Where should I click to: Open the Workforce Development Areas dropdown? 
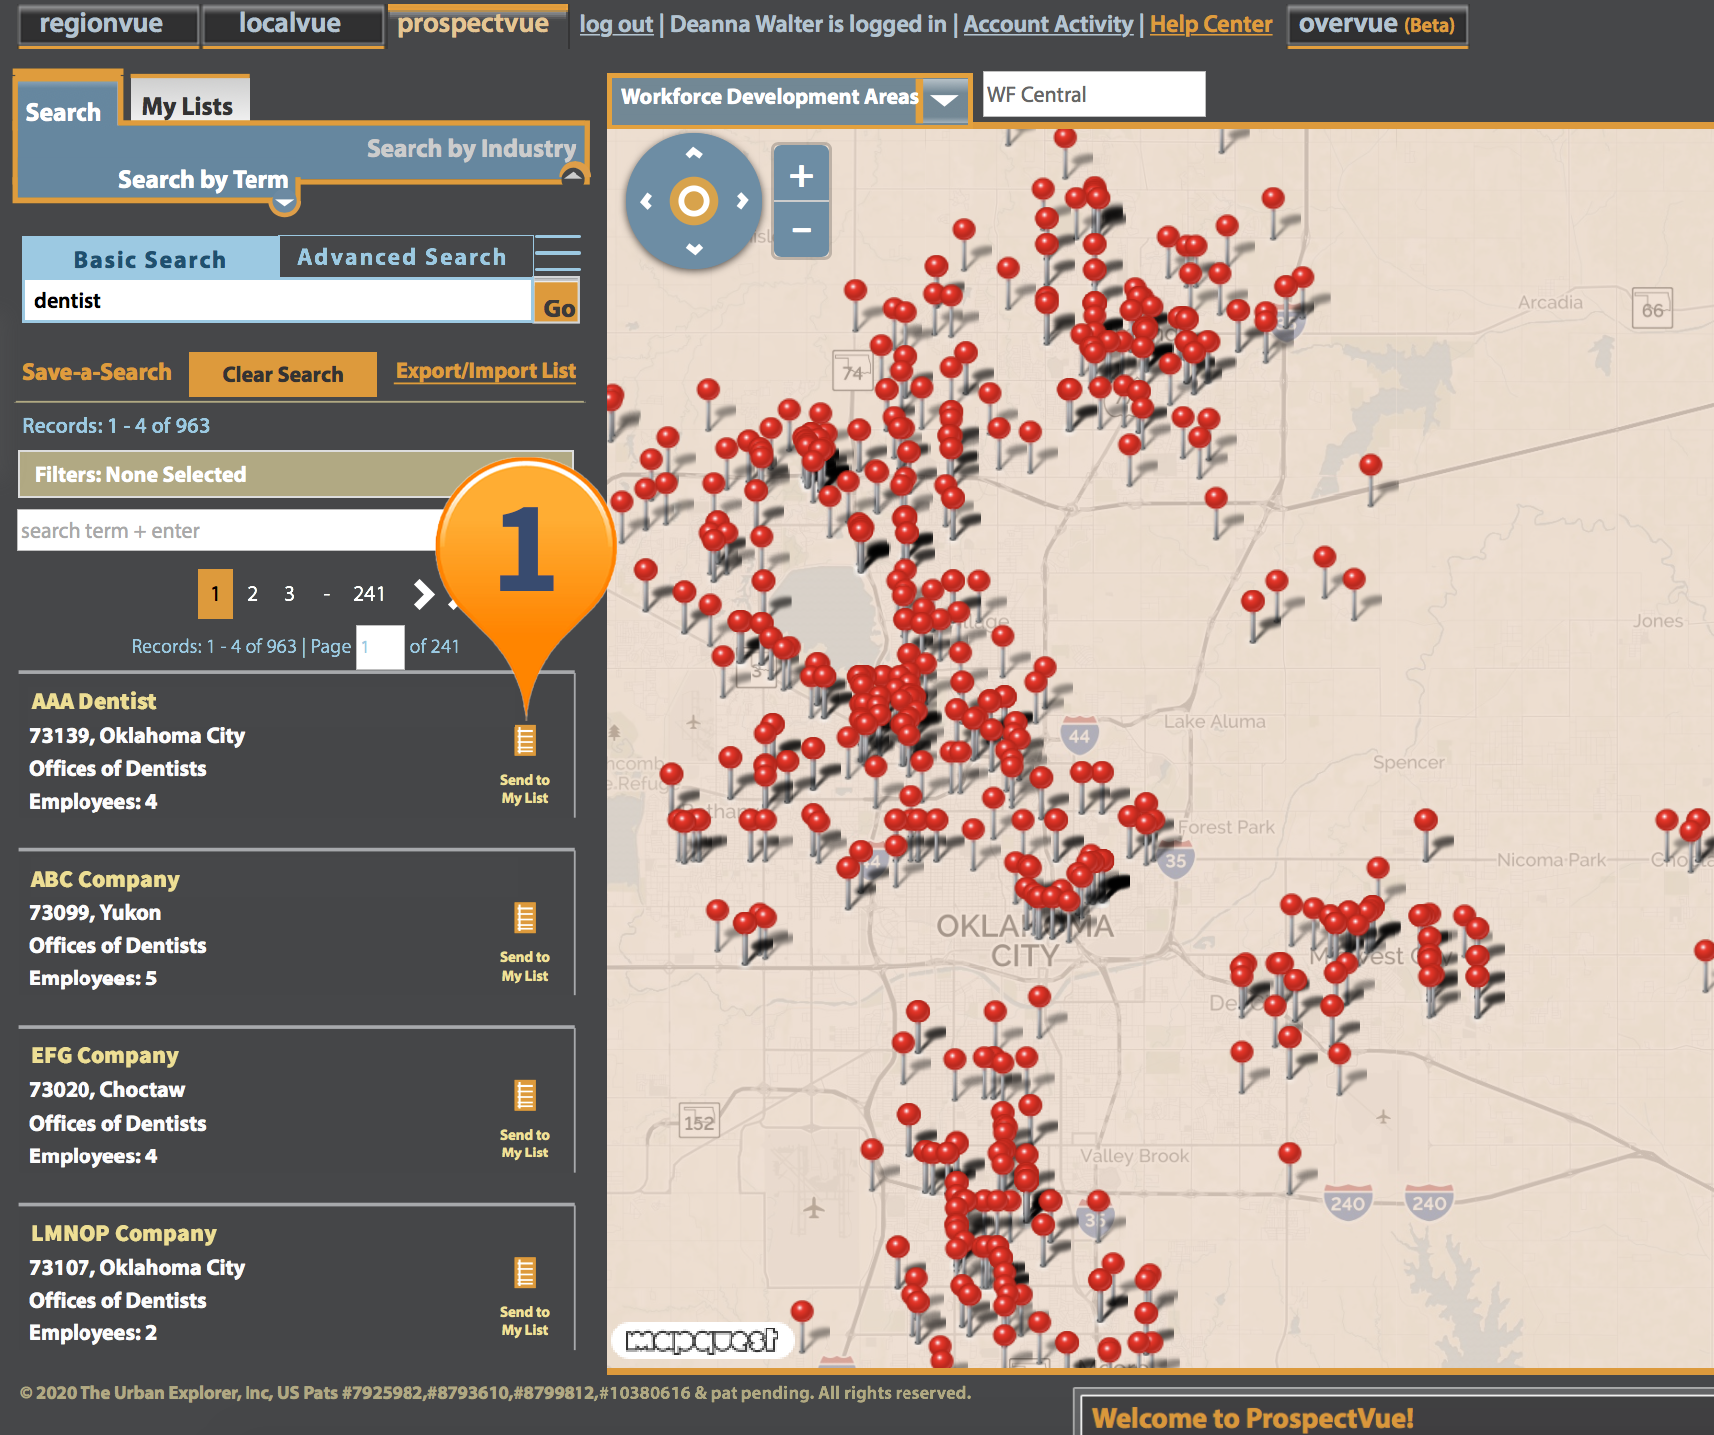(944, 99)
